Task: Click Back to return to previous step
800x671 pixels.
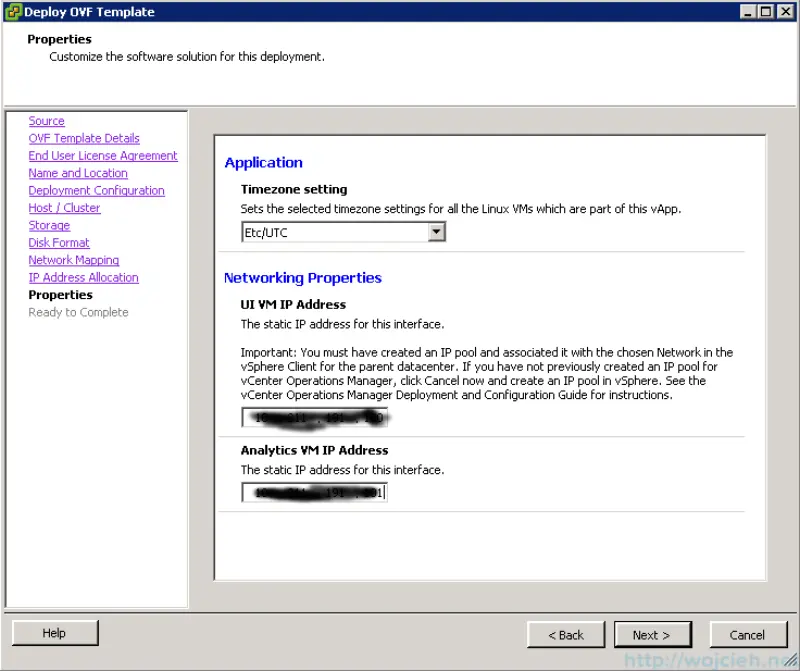Action: (566, 634)
